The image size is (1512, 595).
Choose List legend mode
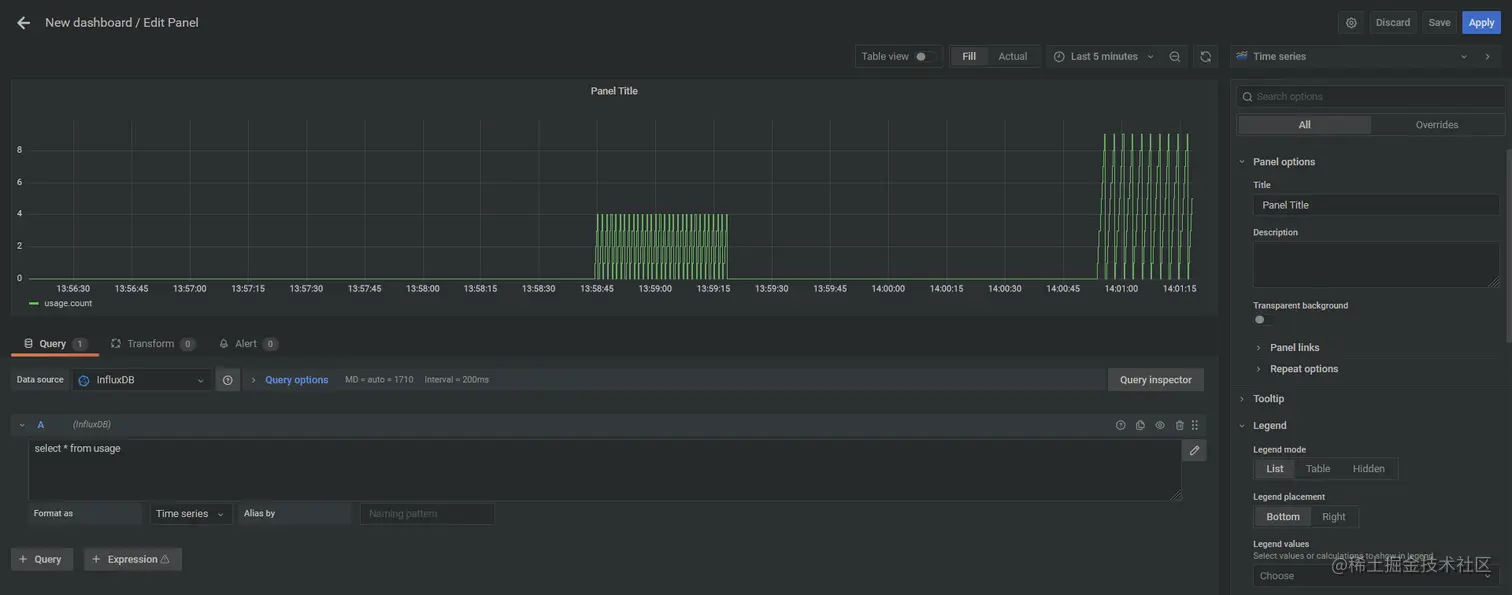pos(1275,469)
